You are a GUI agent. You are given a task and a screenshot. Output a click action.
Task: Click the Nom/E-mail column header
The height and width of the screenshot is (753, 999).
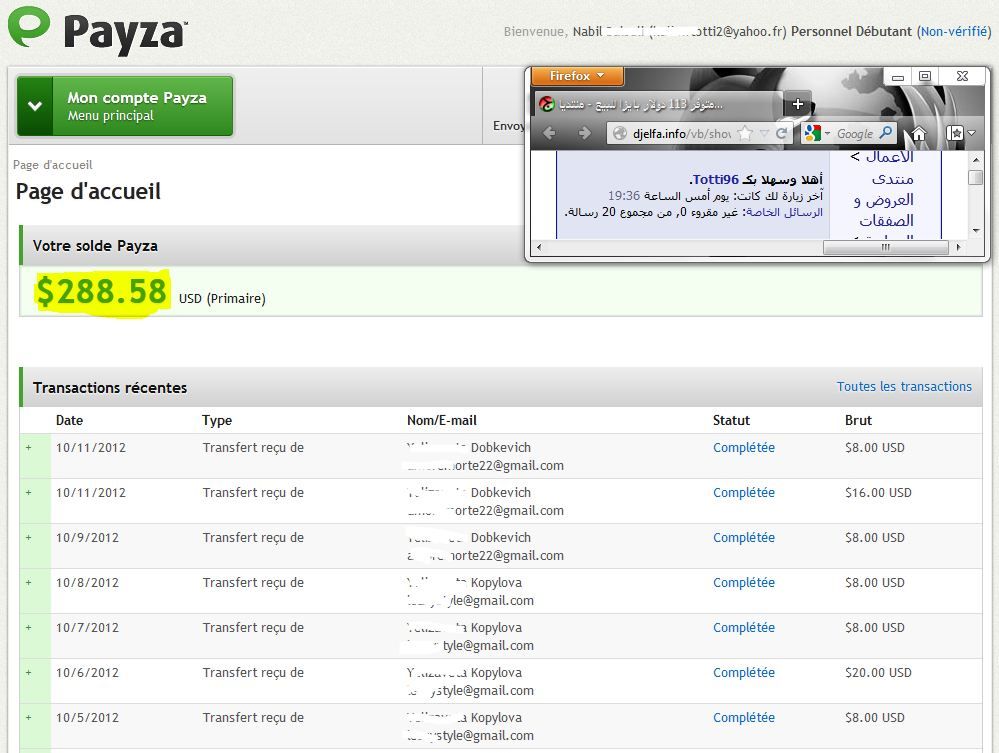(x=442, y=420)
